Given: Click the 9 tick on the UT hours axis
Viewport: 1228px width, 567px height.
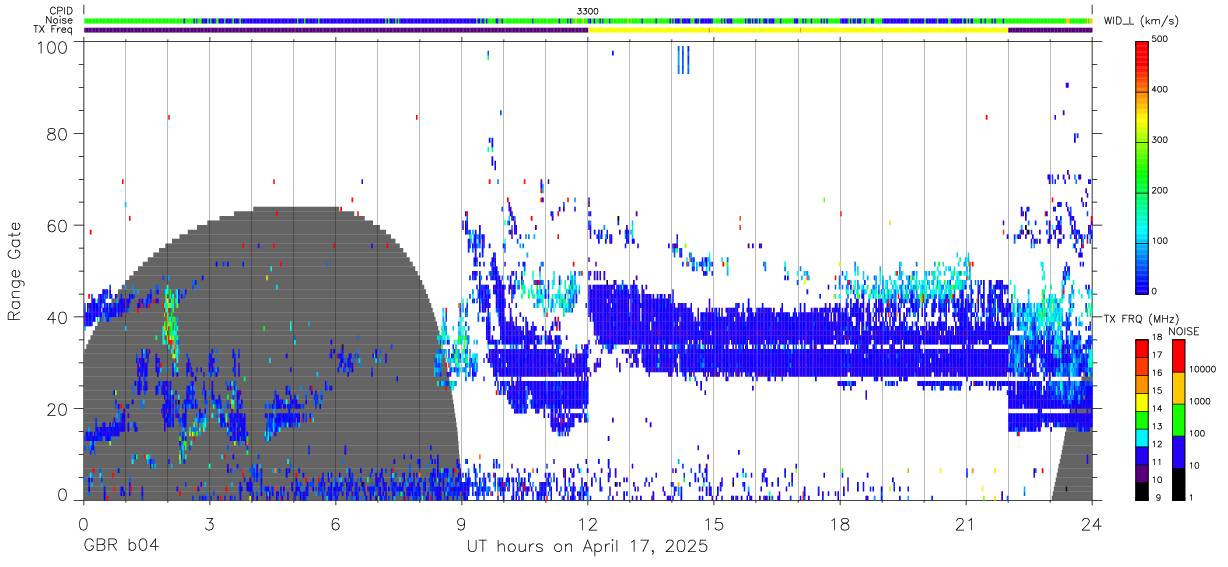Looking at the screenshot, I should (x=462, y=525).
